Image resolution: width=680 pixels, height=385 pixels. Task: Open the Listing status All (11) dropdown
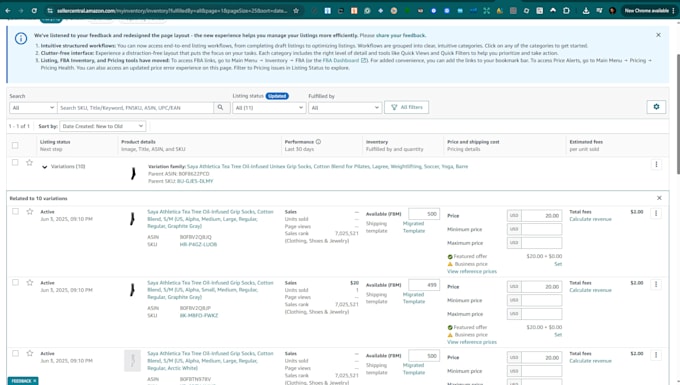269,108
